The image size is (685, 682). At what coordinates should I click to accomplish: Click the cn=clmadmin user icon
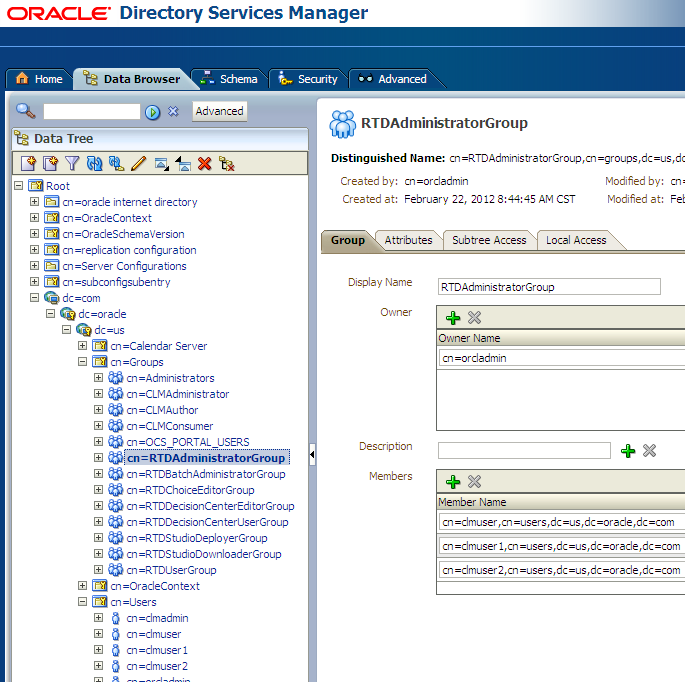(x=115, y=618)
